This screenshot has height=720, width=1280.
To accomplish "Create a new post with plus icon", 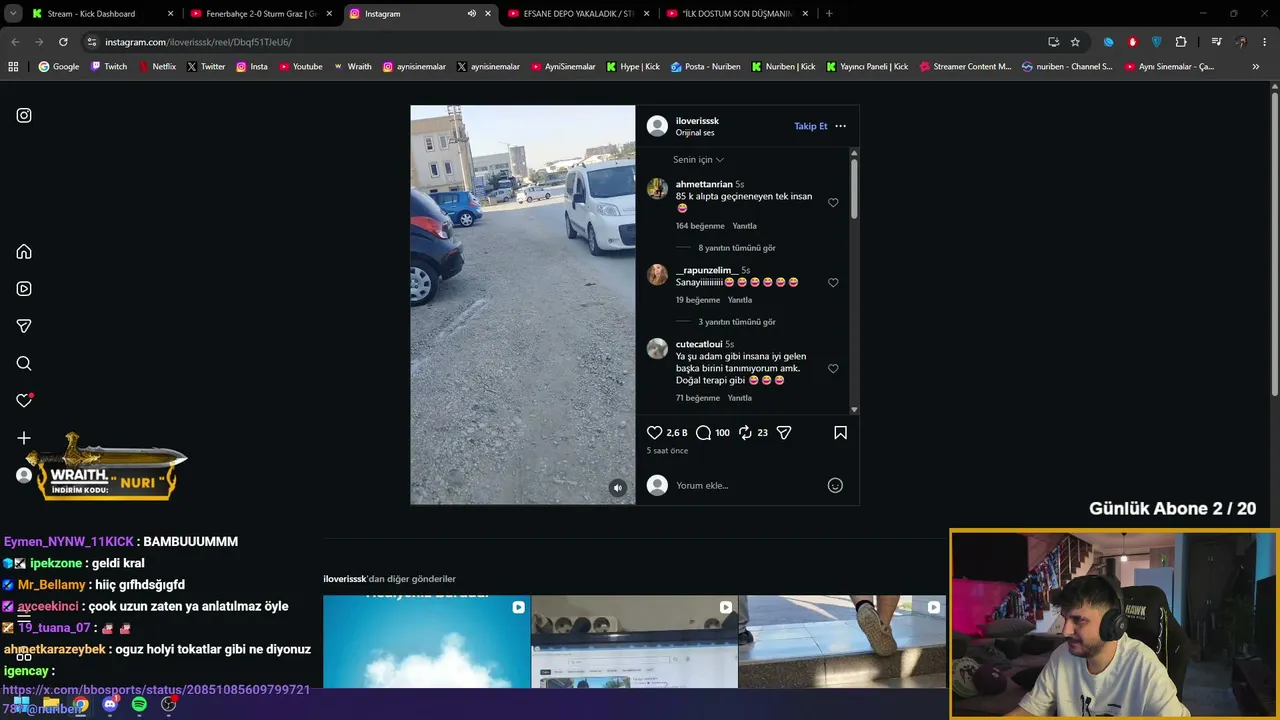I will click(x=24, y=438).
